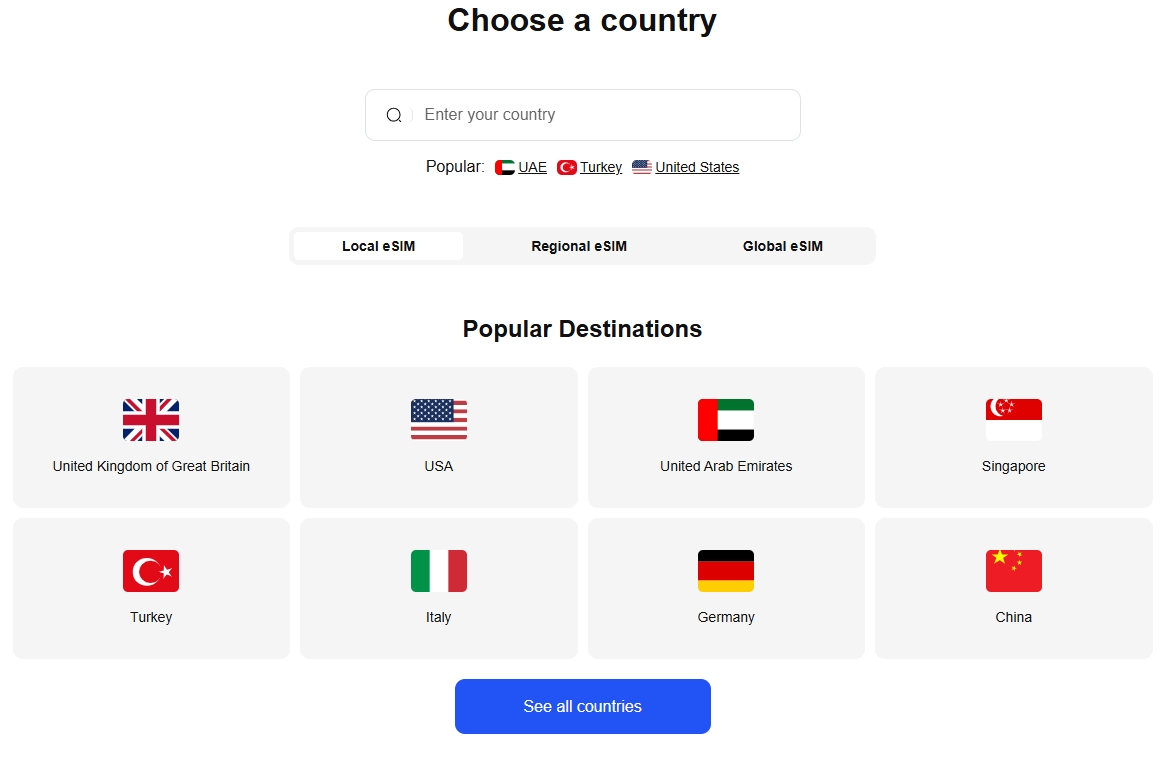The image size is (1167, 759).
Task: Click the Turkey flag in Popular Destinations
Action: click(151, 571)
